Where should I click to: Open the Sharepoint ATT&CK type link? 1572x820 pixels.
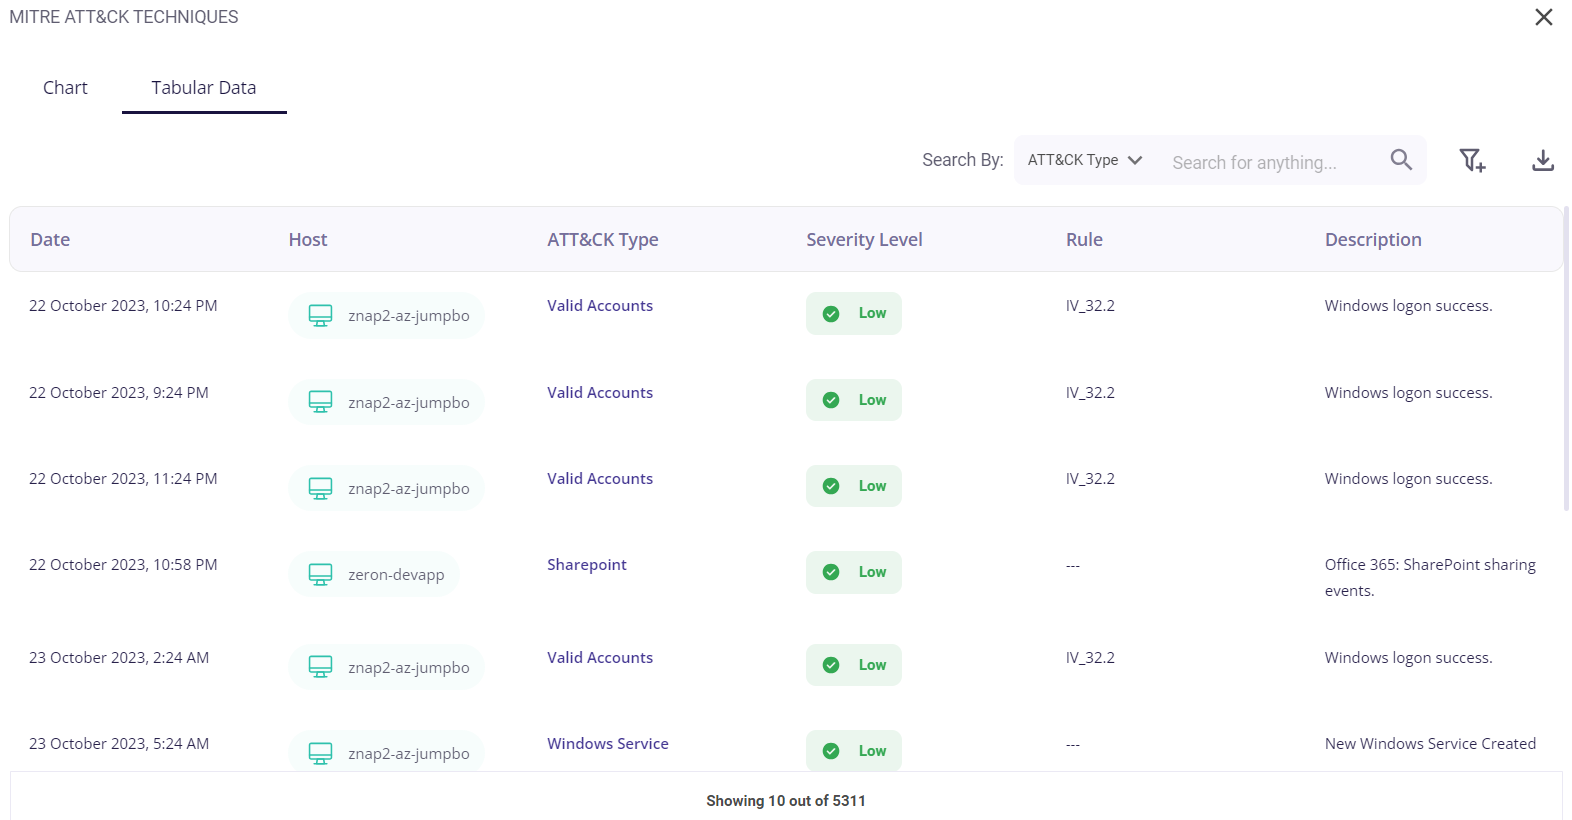pos(587,565)
